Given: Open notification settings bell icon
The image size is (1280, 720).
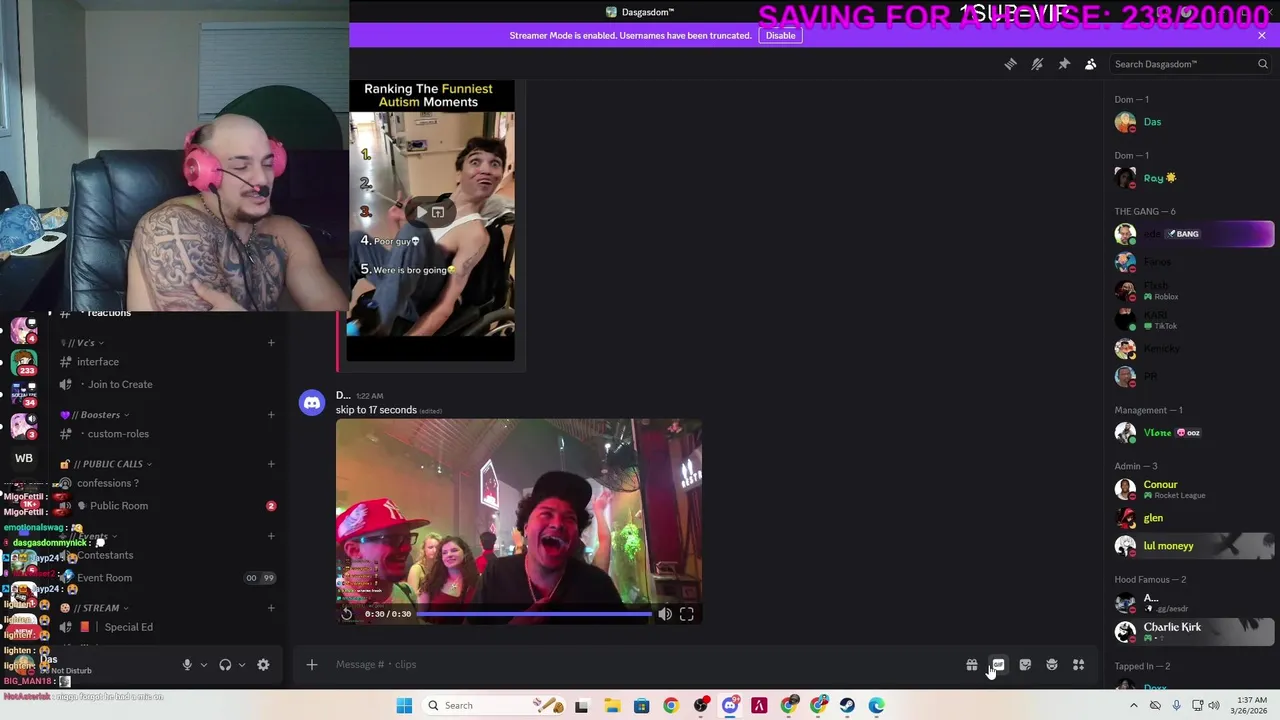Looking at the screenshot, I should 1037,64.
